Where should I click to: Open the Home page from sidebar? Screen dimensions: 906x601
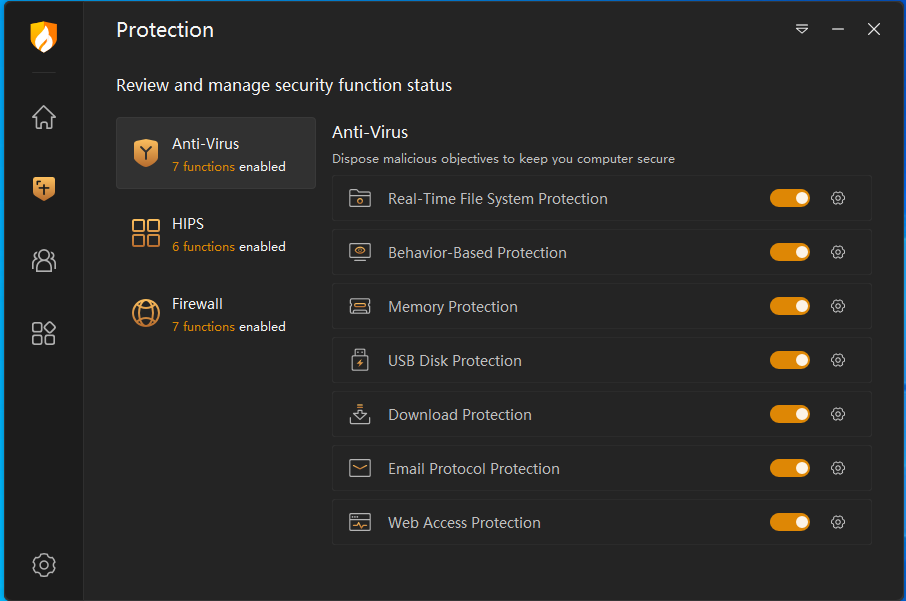pos(43,117)
